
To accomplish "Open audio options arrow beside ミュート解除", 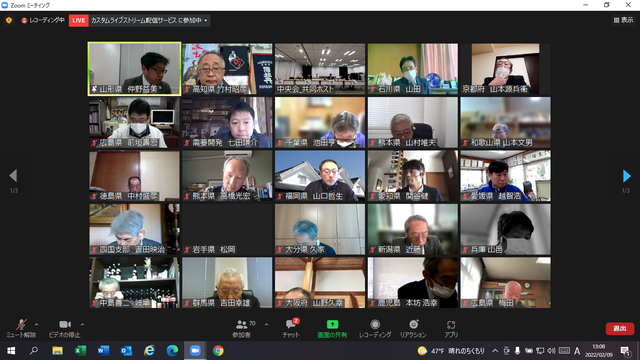I will point(36,325).
